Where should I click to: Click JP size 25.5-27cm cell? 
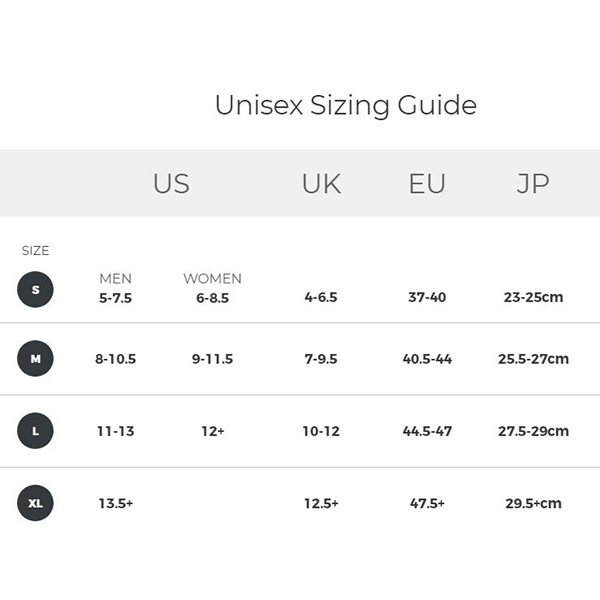point(533,358)
